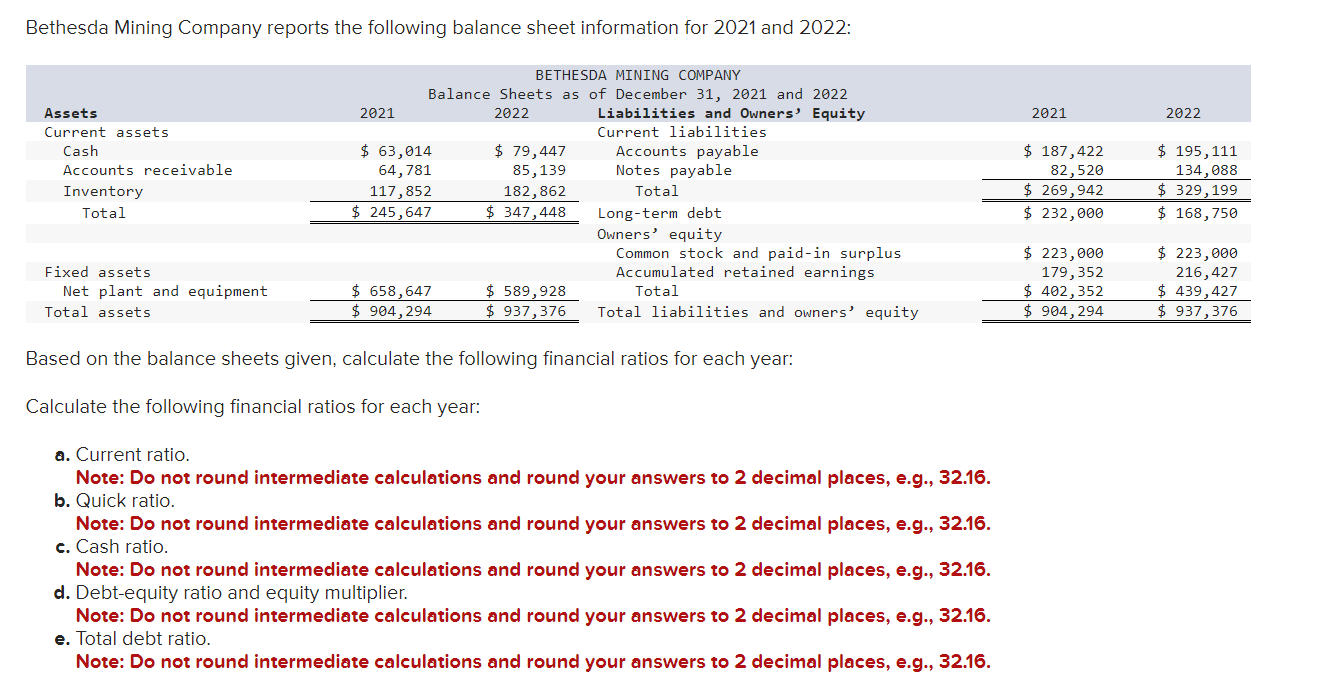Click 2022 inventory value 182,862
The image size is (1328, 697).
pyautogui.click(x=535, y=191)
